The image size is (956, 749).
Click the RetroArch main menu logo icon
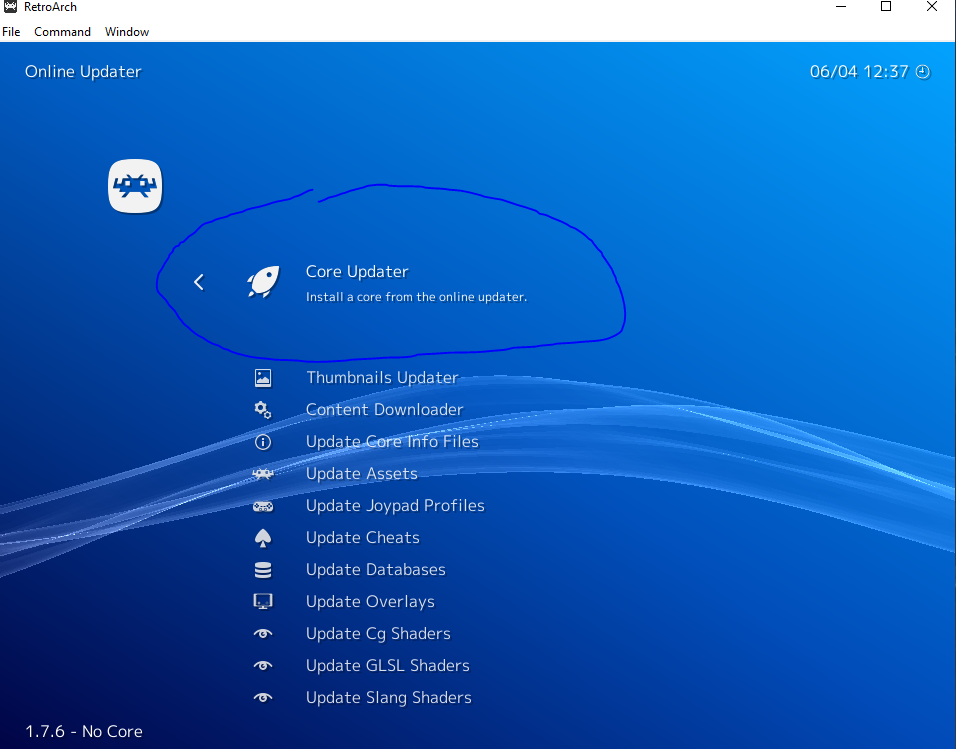pyautogui.click(x=135, y=186)
